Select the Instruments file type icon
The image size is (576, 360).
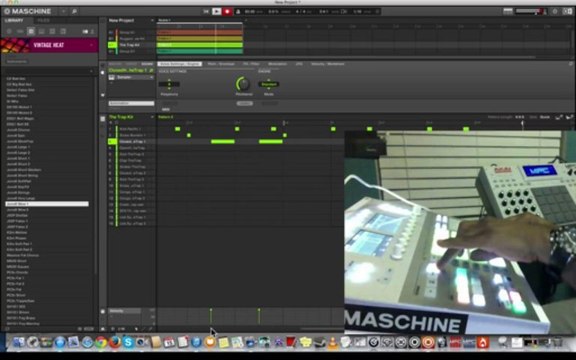(x=42, y=32)
